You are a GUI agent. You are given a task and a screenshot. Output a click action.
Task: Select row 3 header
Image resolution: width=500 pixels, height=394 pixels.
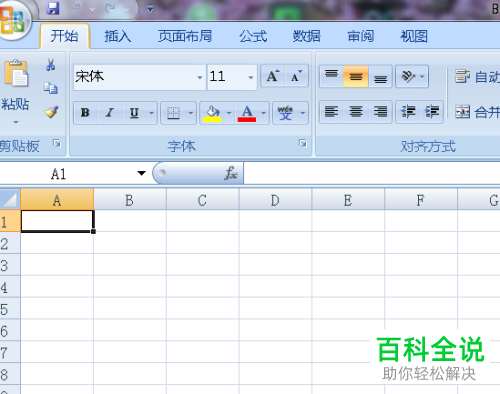[x=10, y=265]
